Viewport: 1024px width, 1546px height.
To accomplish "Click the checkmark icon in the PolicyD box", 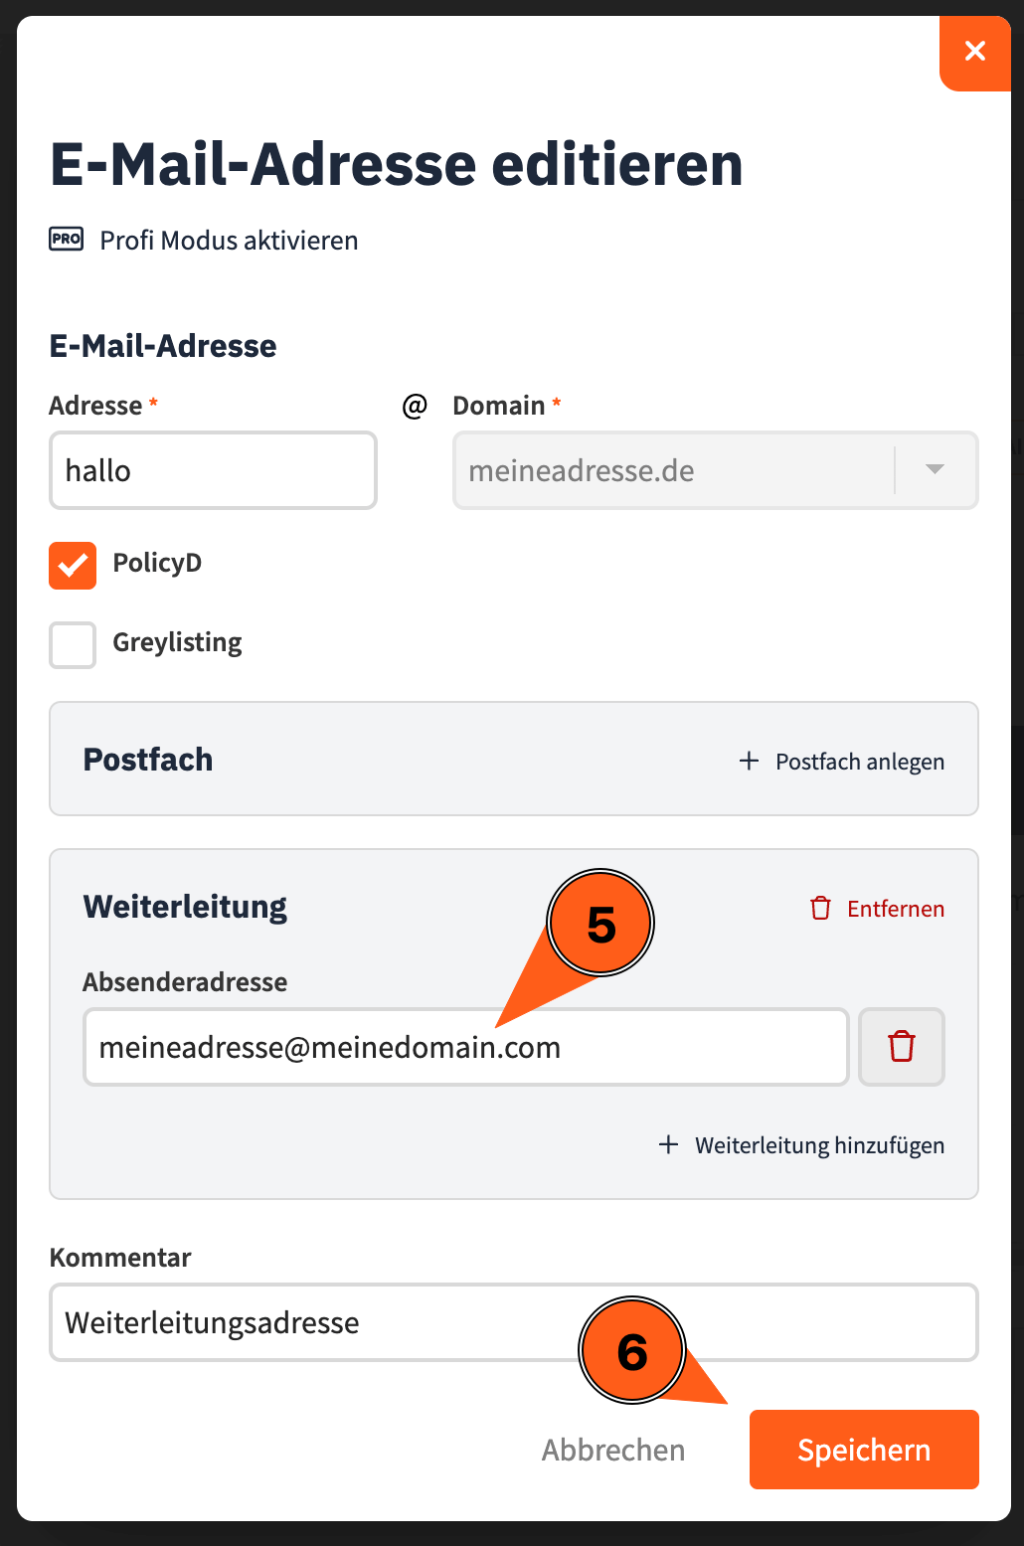I will click(72, 565).
